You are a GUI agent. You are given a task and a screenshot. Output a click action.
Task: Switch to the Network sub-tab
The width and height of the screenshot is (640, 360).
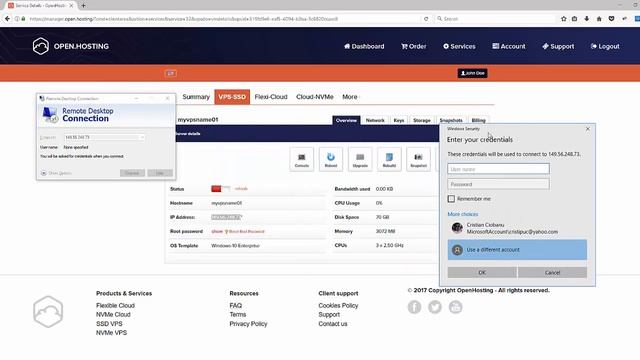[375, 120]
